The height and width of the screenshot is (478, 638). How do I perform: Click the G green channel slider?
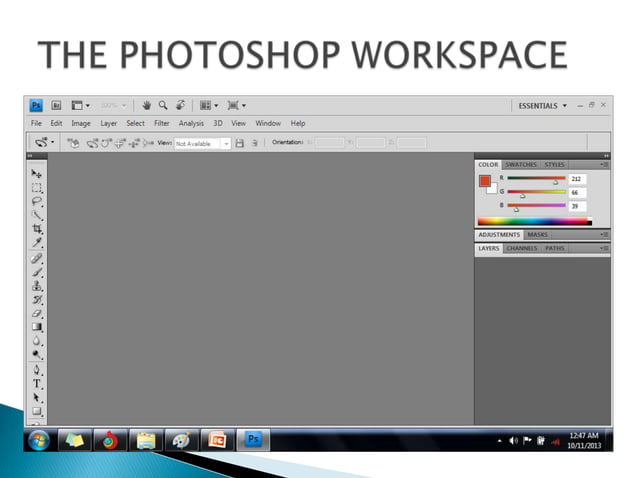537,193
